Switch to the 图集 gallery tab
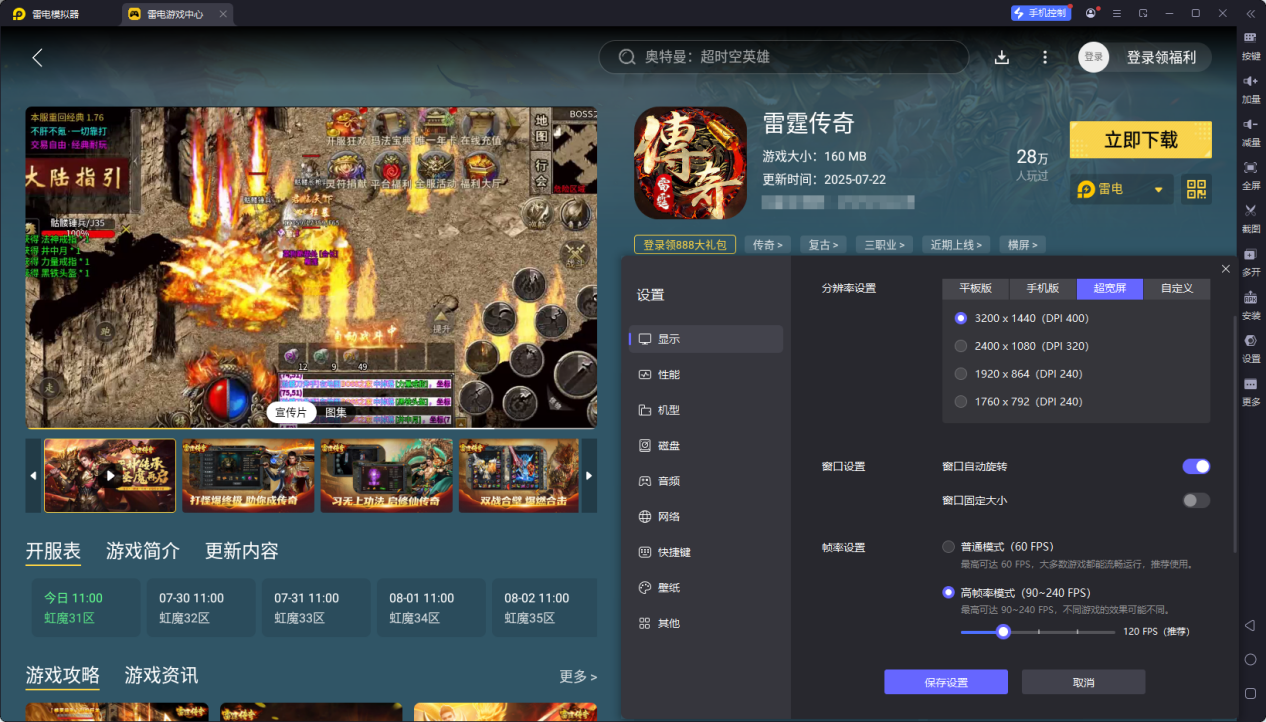The image size is (1266, 722). 336,412
